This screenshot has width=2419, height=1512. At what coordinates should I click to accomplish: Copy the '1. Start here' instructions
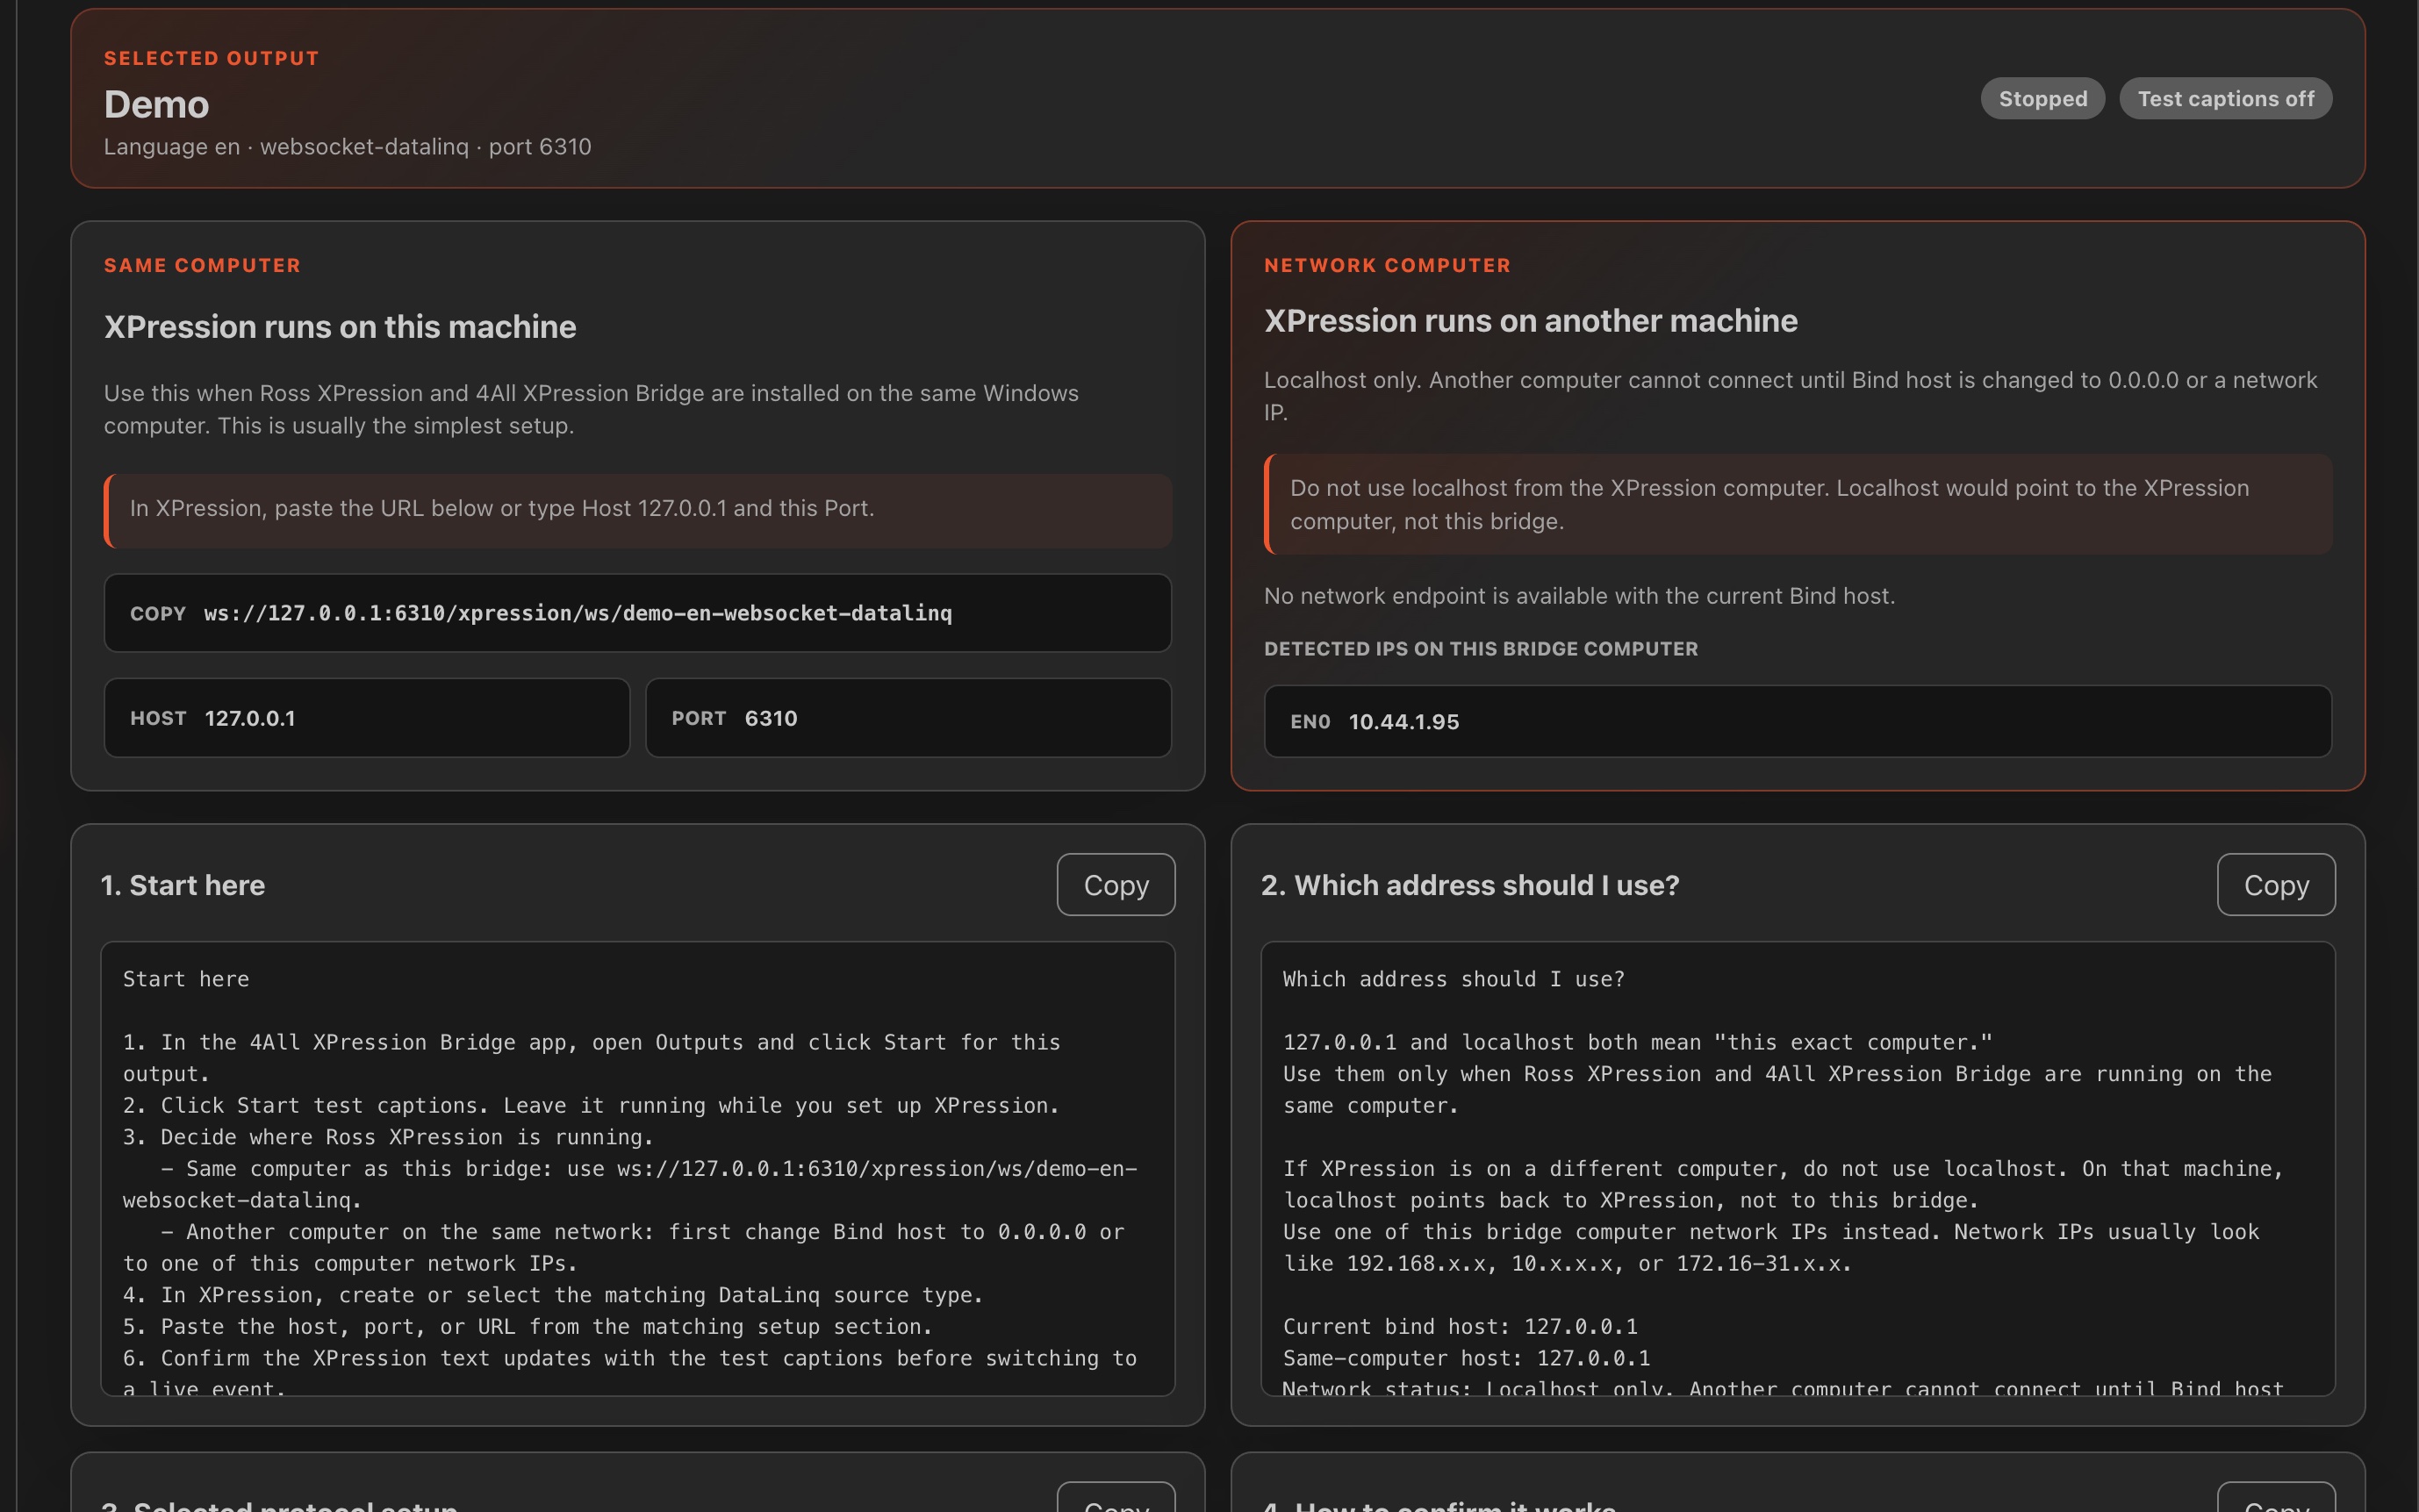click(x=1115, y=885)
